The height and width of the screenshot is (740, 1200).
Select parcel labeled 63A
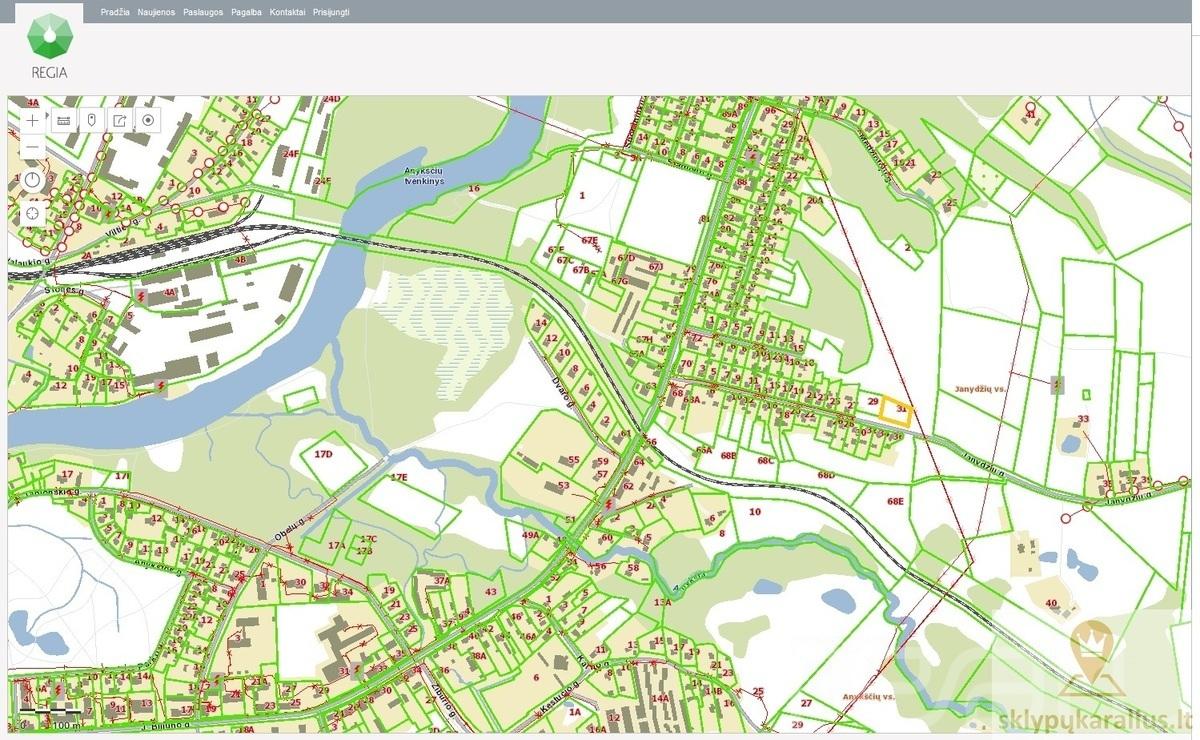click(x=691, y=399)
